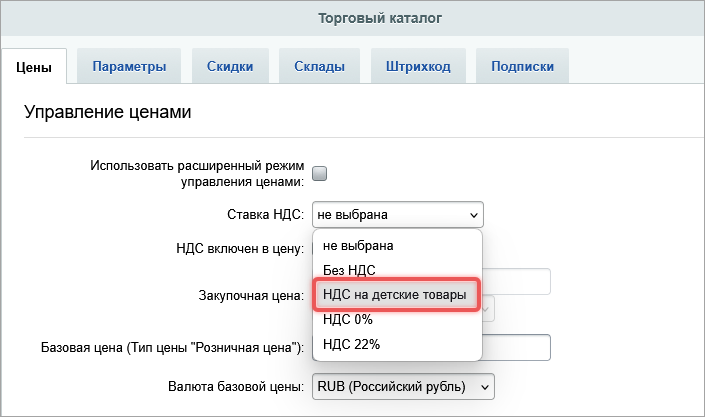Open the Штрихкод tab
The width and height of the screenshot is (705, 417).
pos(417,67)
